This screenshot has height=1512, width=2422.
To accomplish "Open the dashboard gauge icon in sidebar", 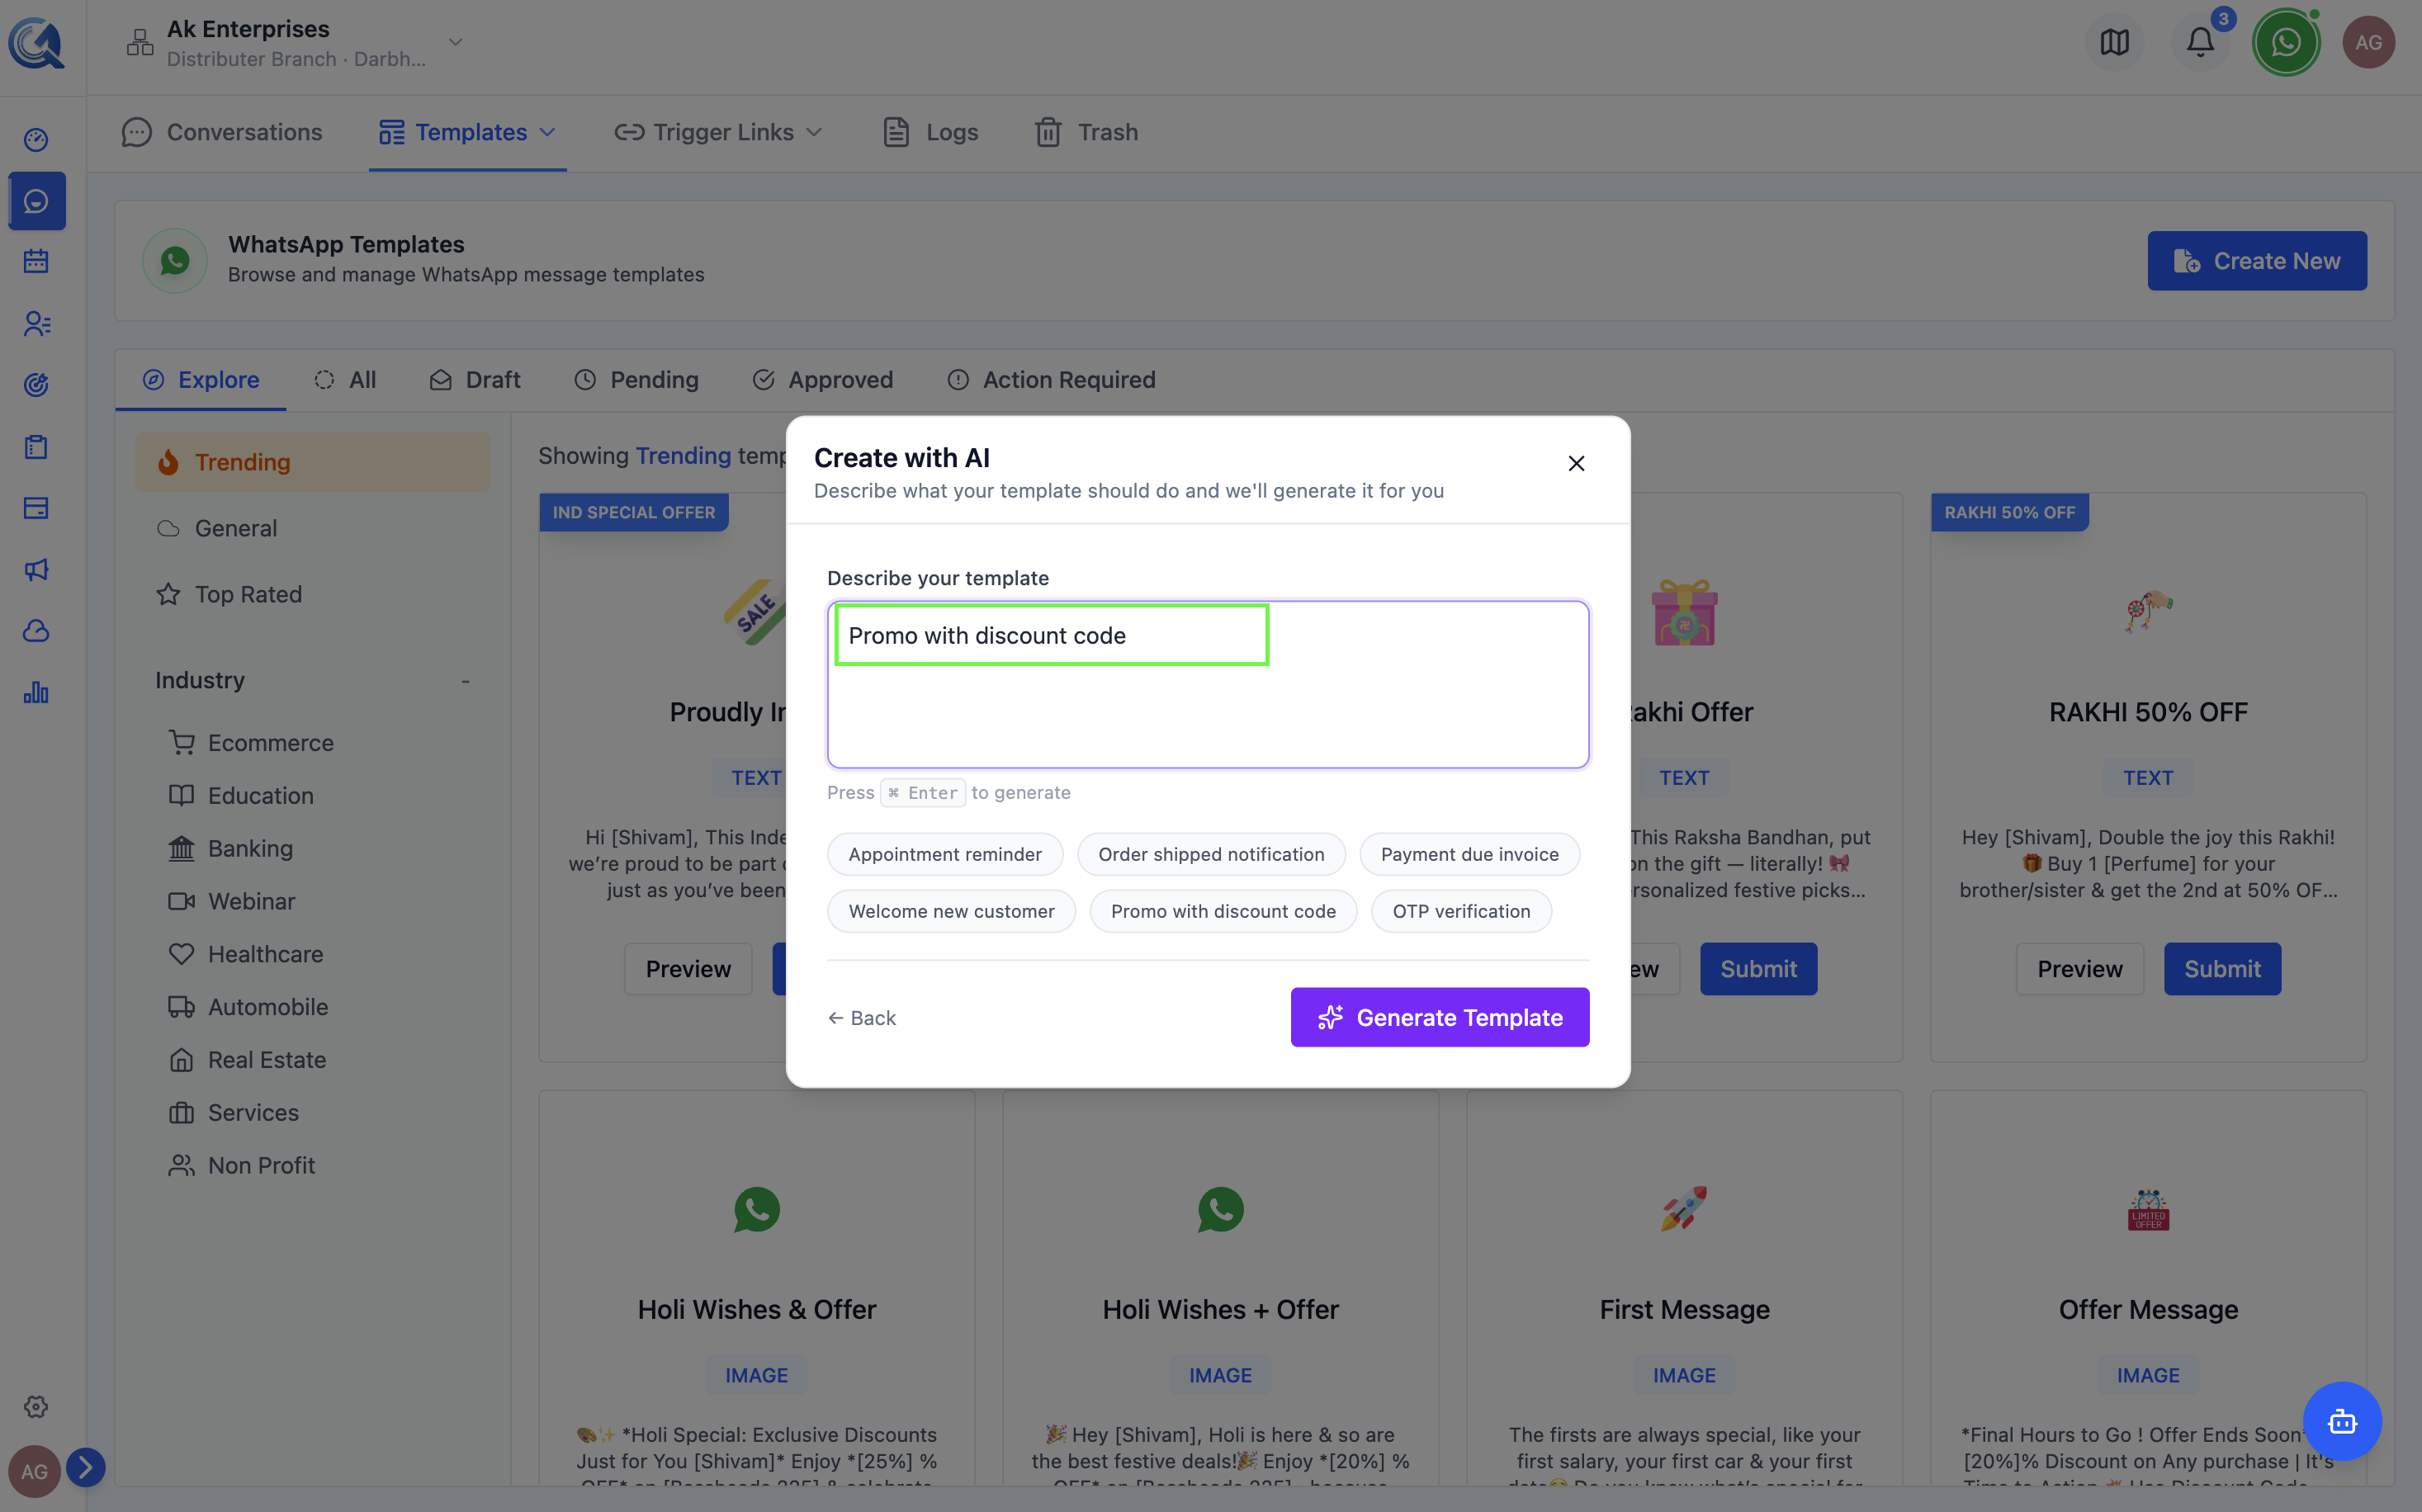I will tap(36, 139).
